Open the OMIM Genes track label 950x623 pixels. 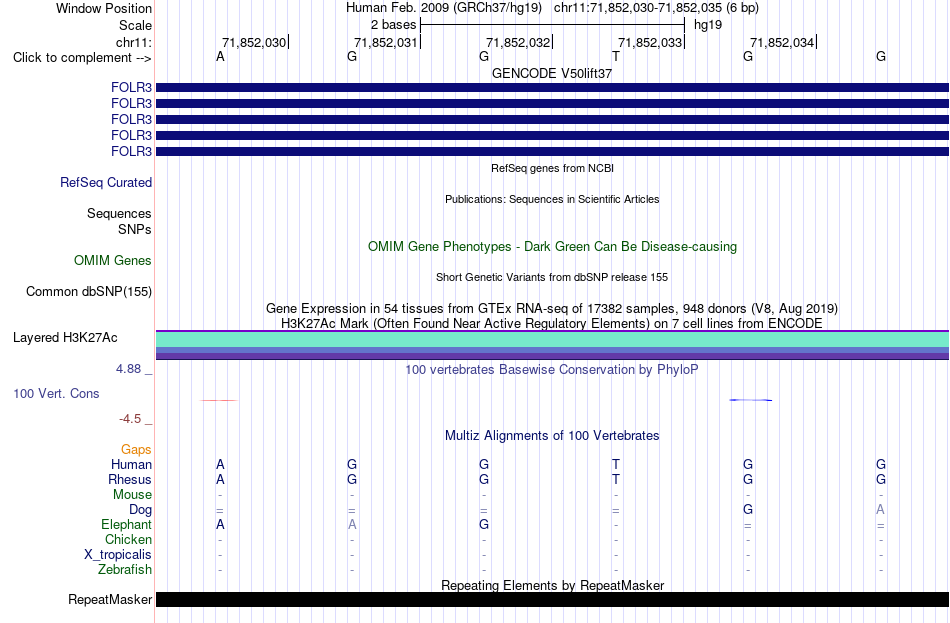click(x=113, y=260)
